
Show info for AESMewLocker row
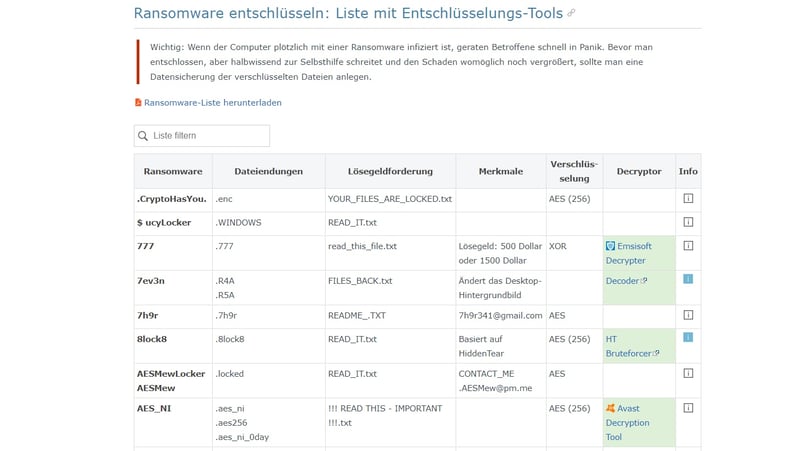click(x=688, y=373)
